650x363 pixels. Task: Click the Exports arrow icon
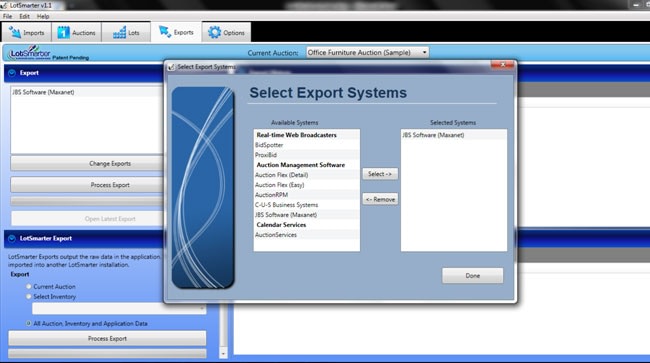(165, 31)
